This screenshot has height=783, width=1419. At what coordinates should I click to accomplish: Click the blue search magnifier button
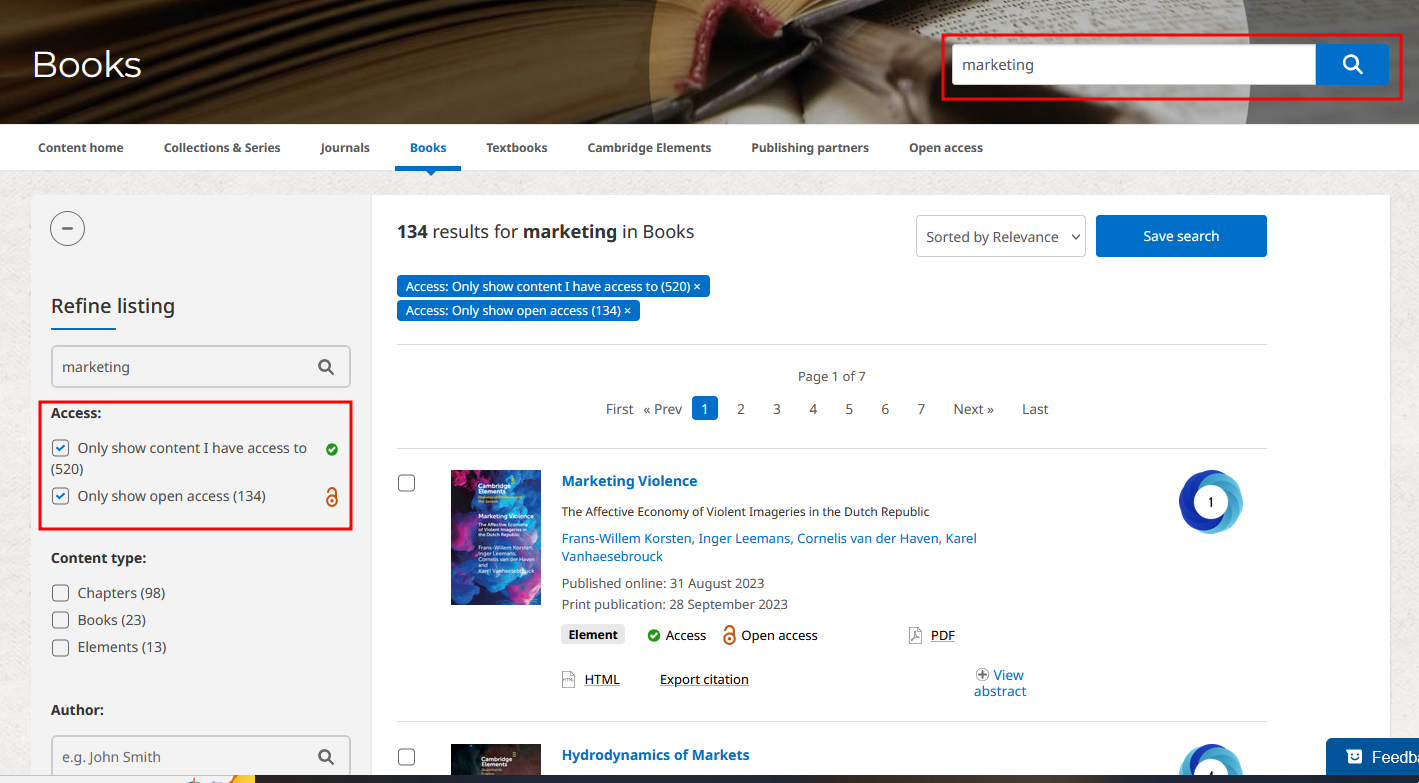[1352, 65]
